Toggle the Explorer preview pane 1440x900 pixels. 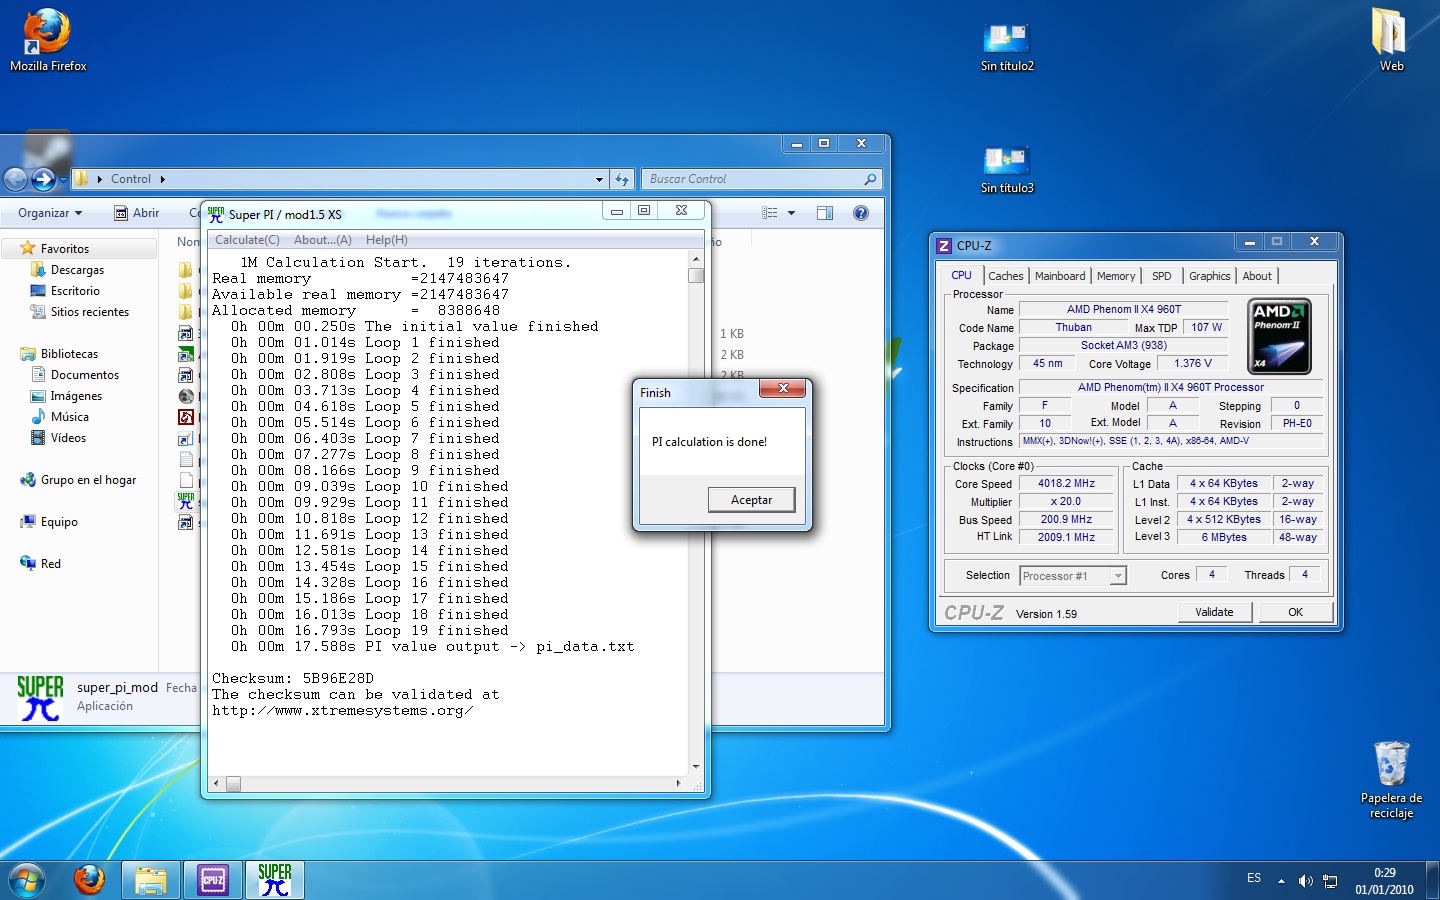(825, 213)
